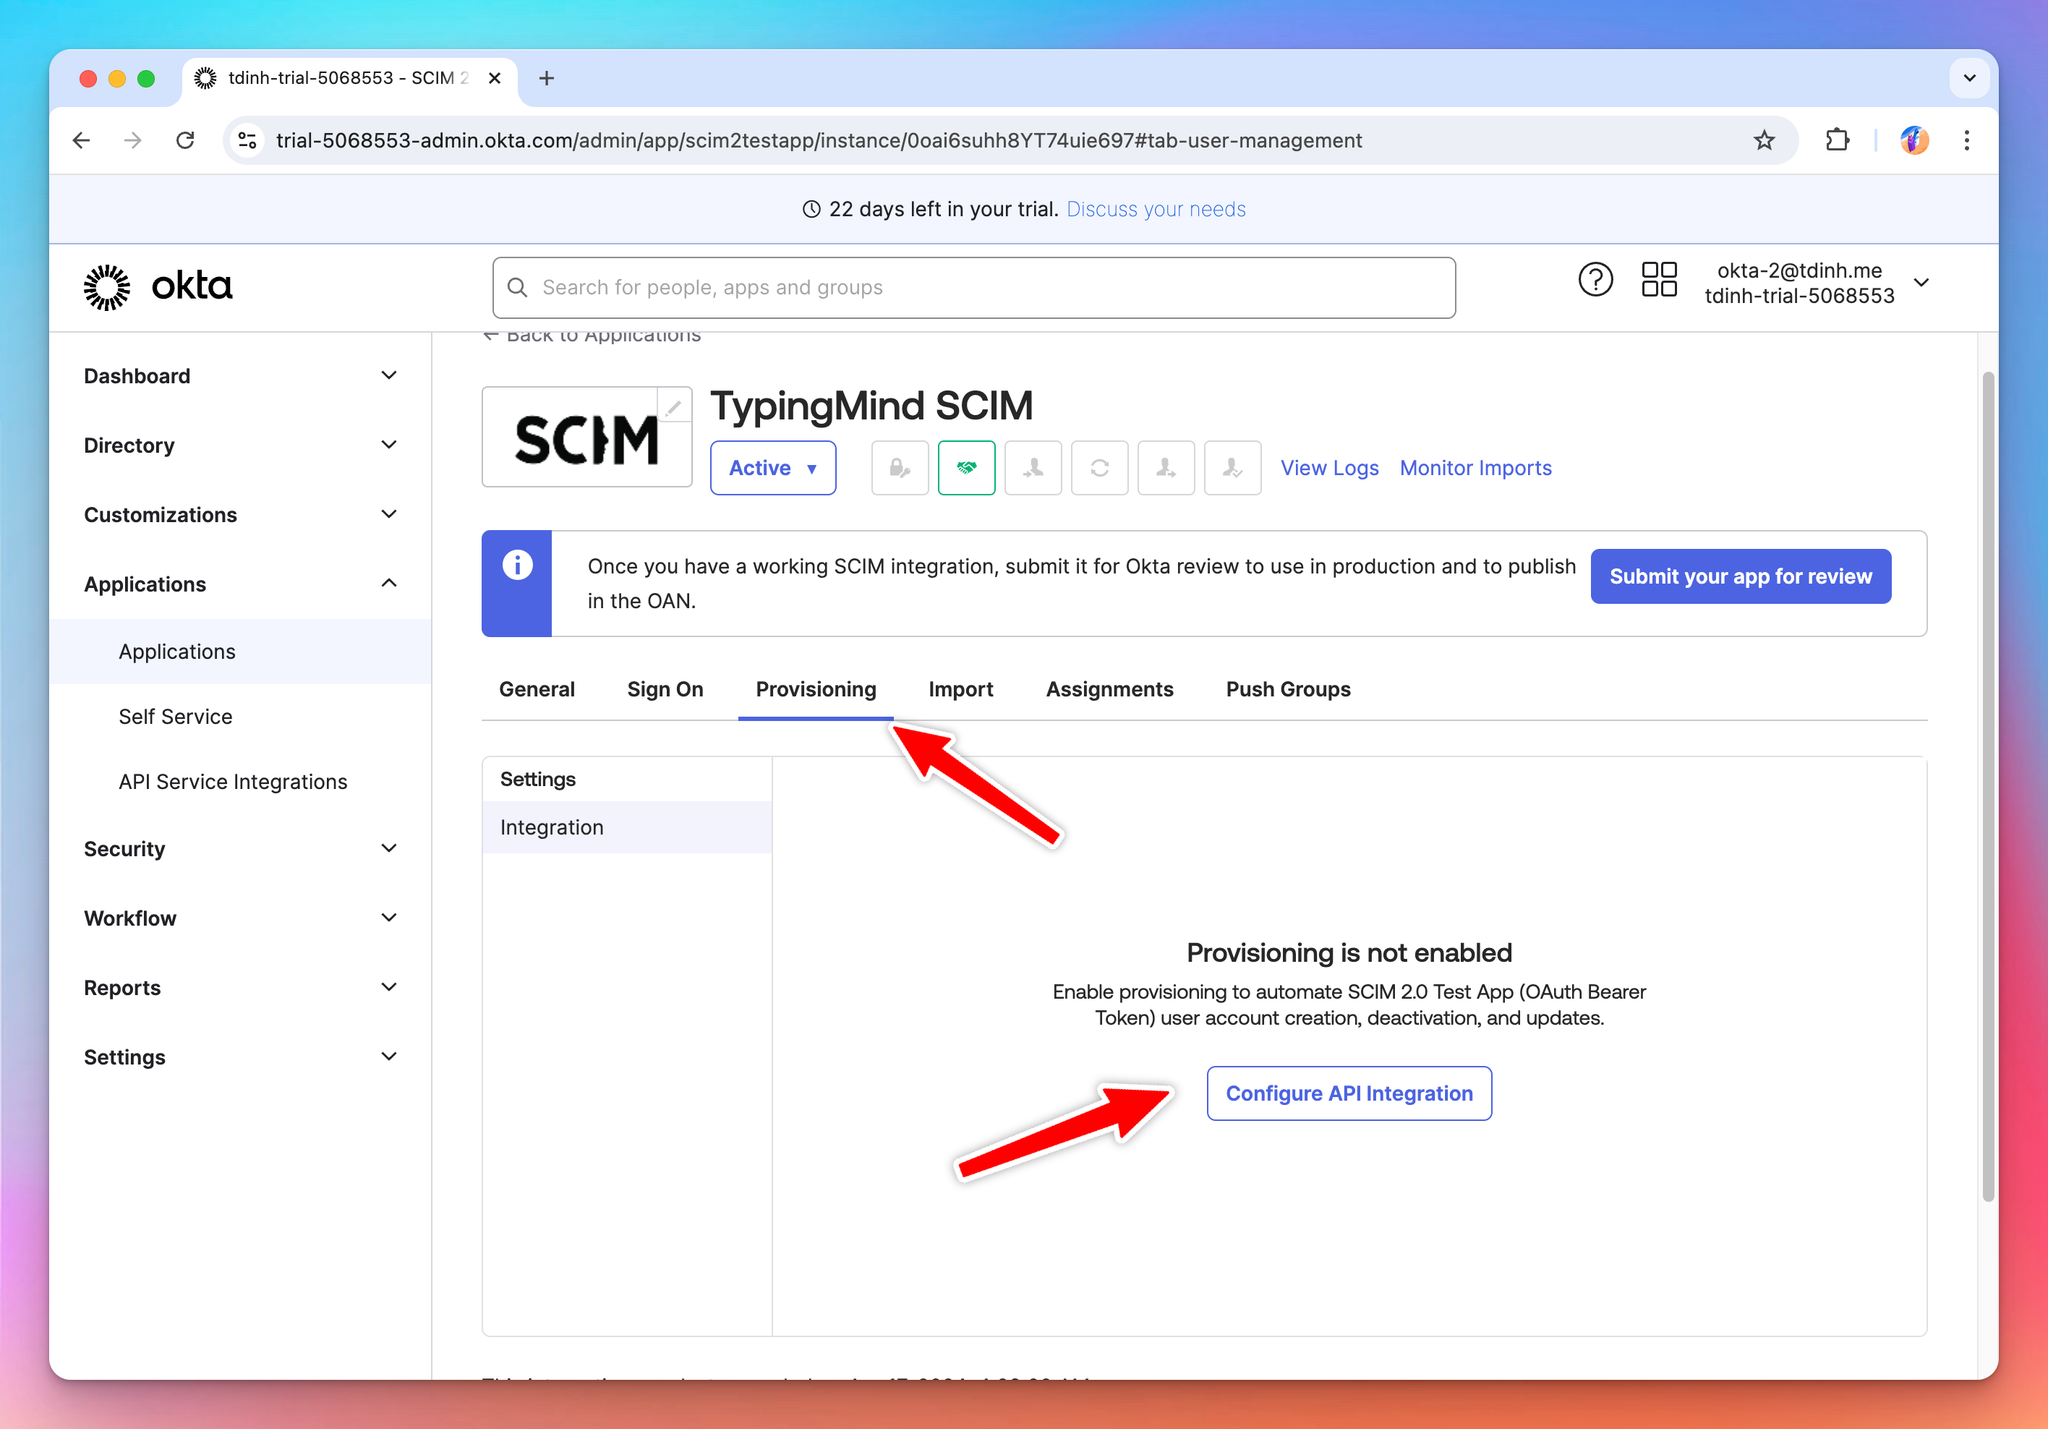Screen dimensions: 2048x1429
Task: Click the search for people, apps and groups field
Action: coord(974,288)
